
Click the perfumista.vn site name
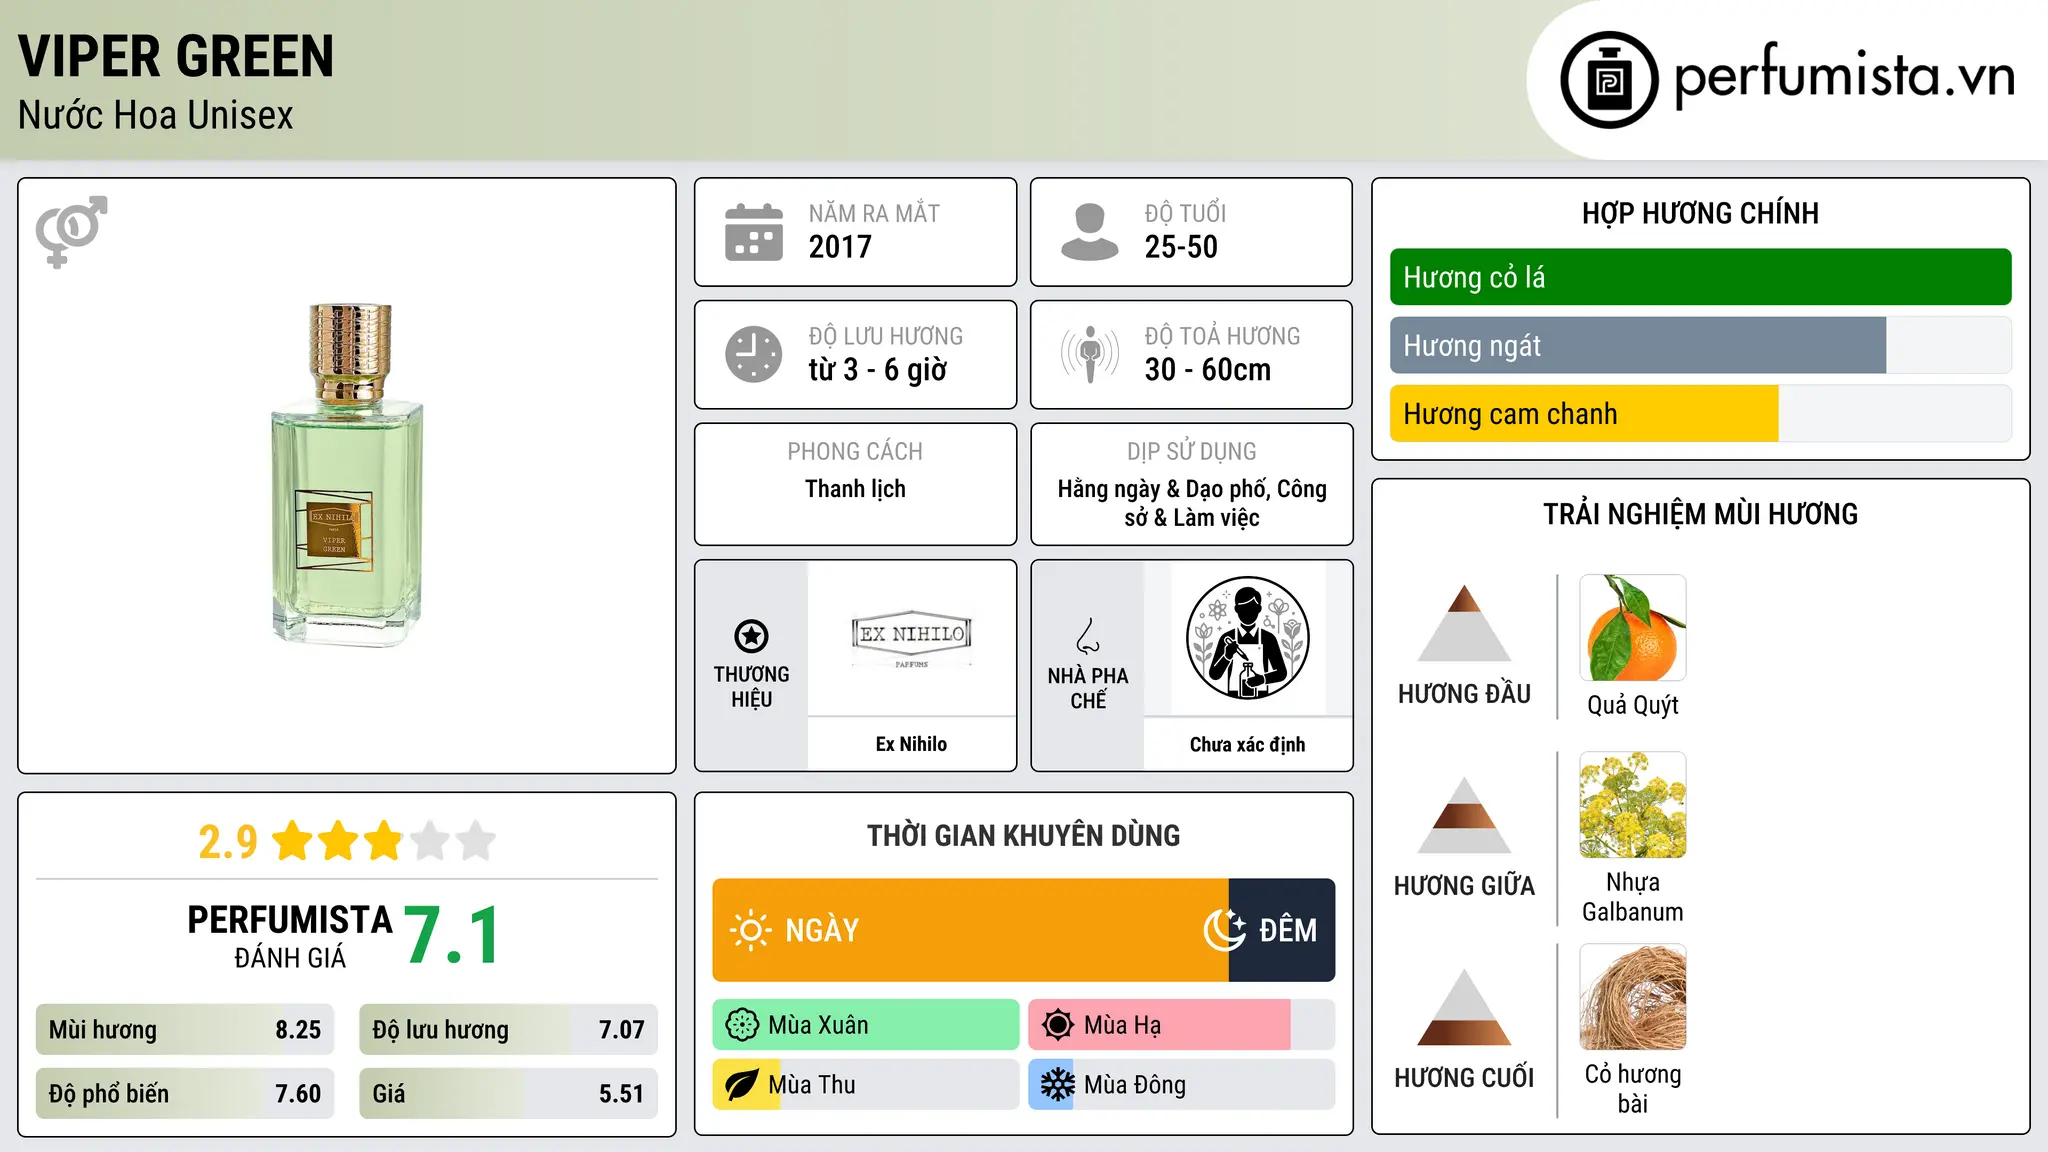tap(1844, 77)
